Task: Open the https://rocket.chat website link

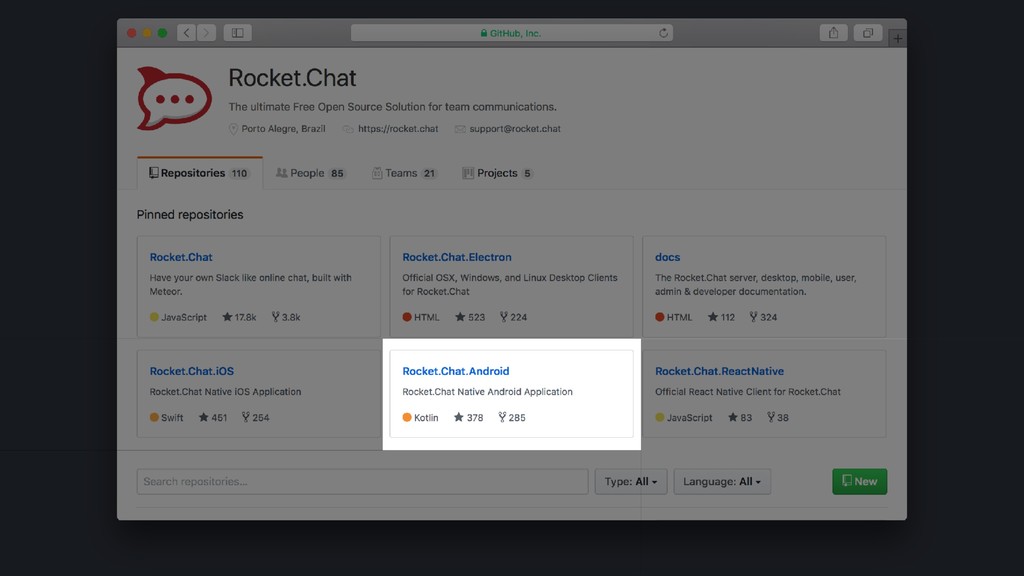Action: (398, 129)
